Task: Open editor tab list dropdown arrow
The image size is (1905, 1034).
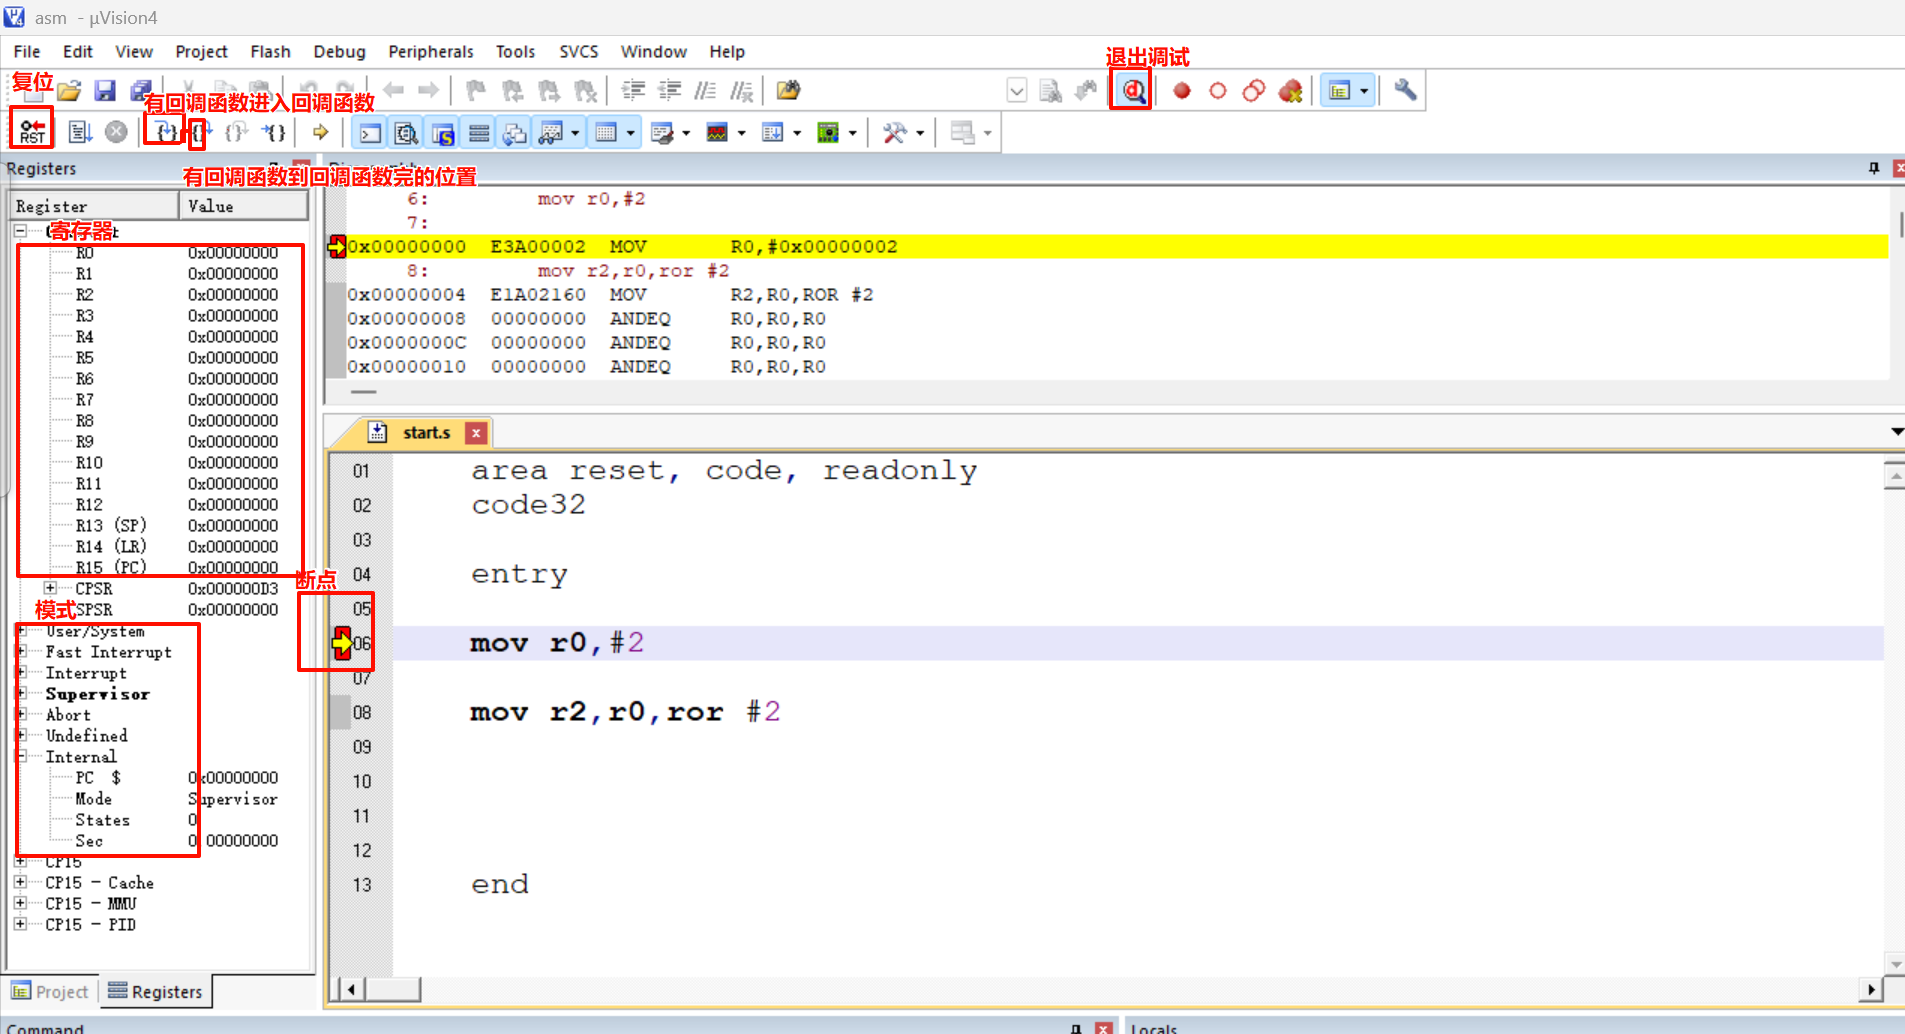Action: click(1896, 432)
